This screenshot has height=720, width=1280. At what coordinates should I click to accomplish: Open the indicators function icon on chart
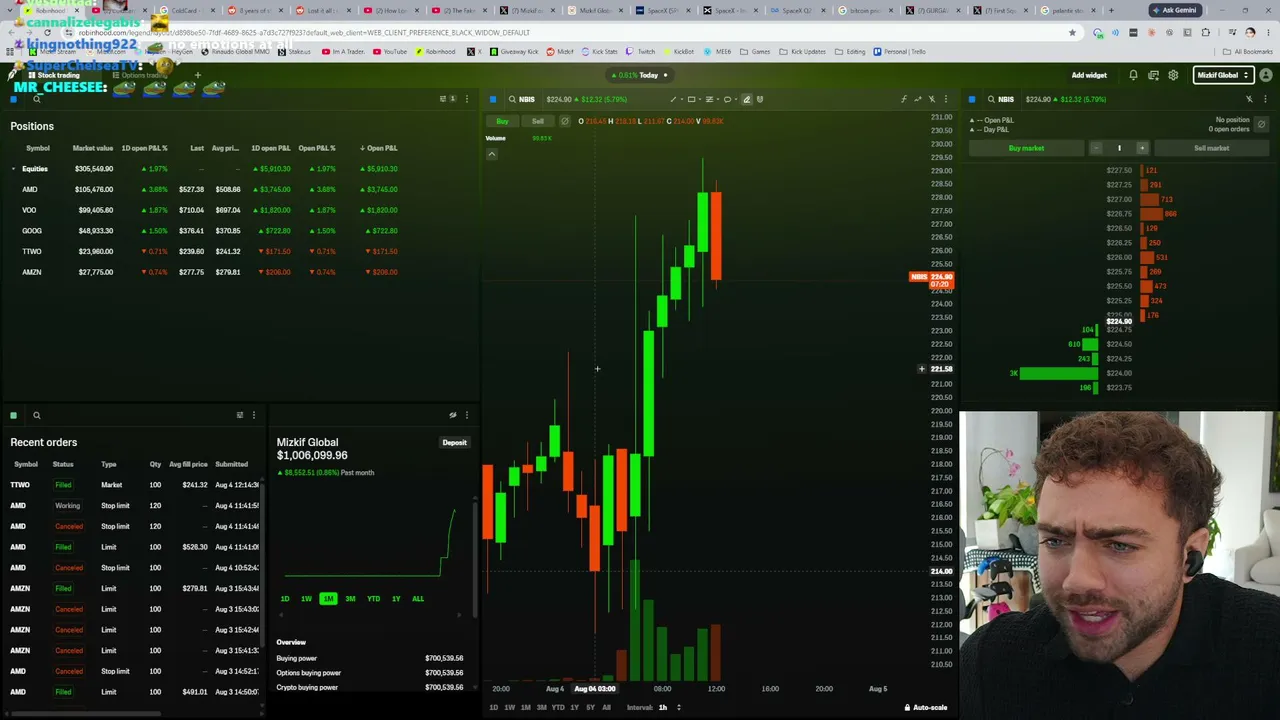(x=903, y=99)
